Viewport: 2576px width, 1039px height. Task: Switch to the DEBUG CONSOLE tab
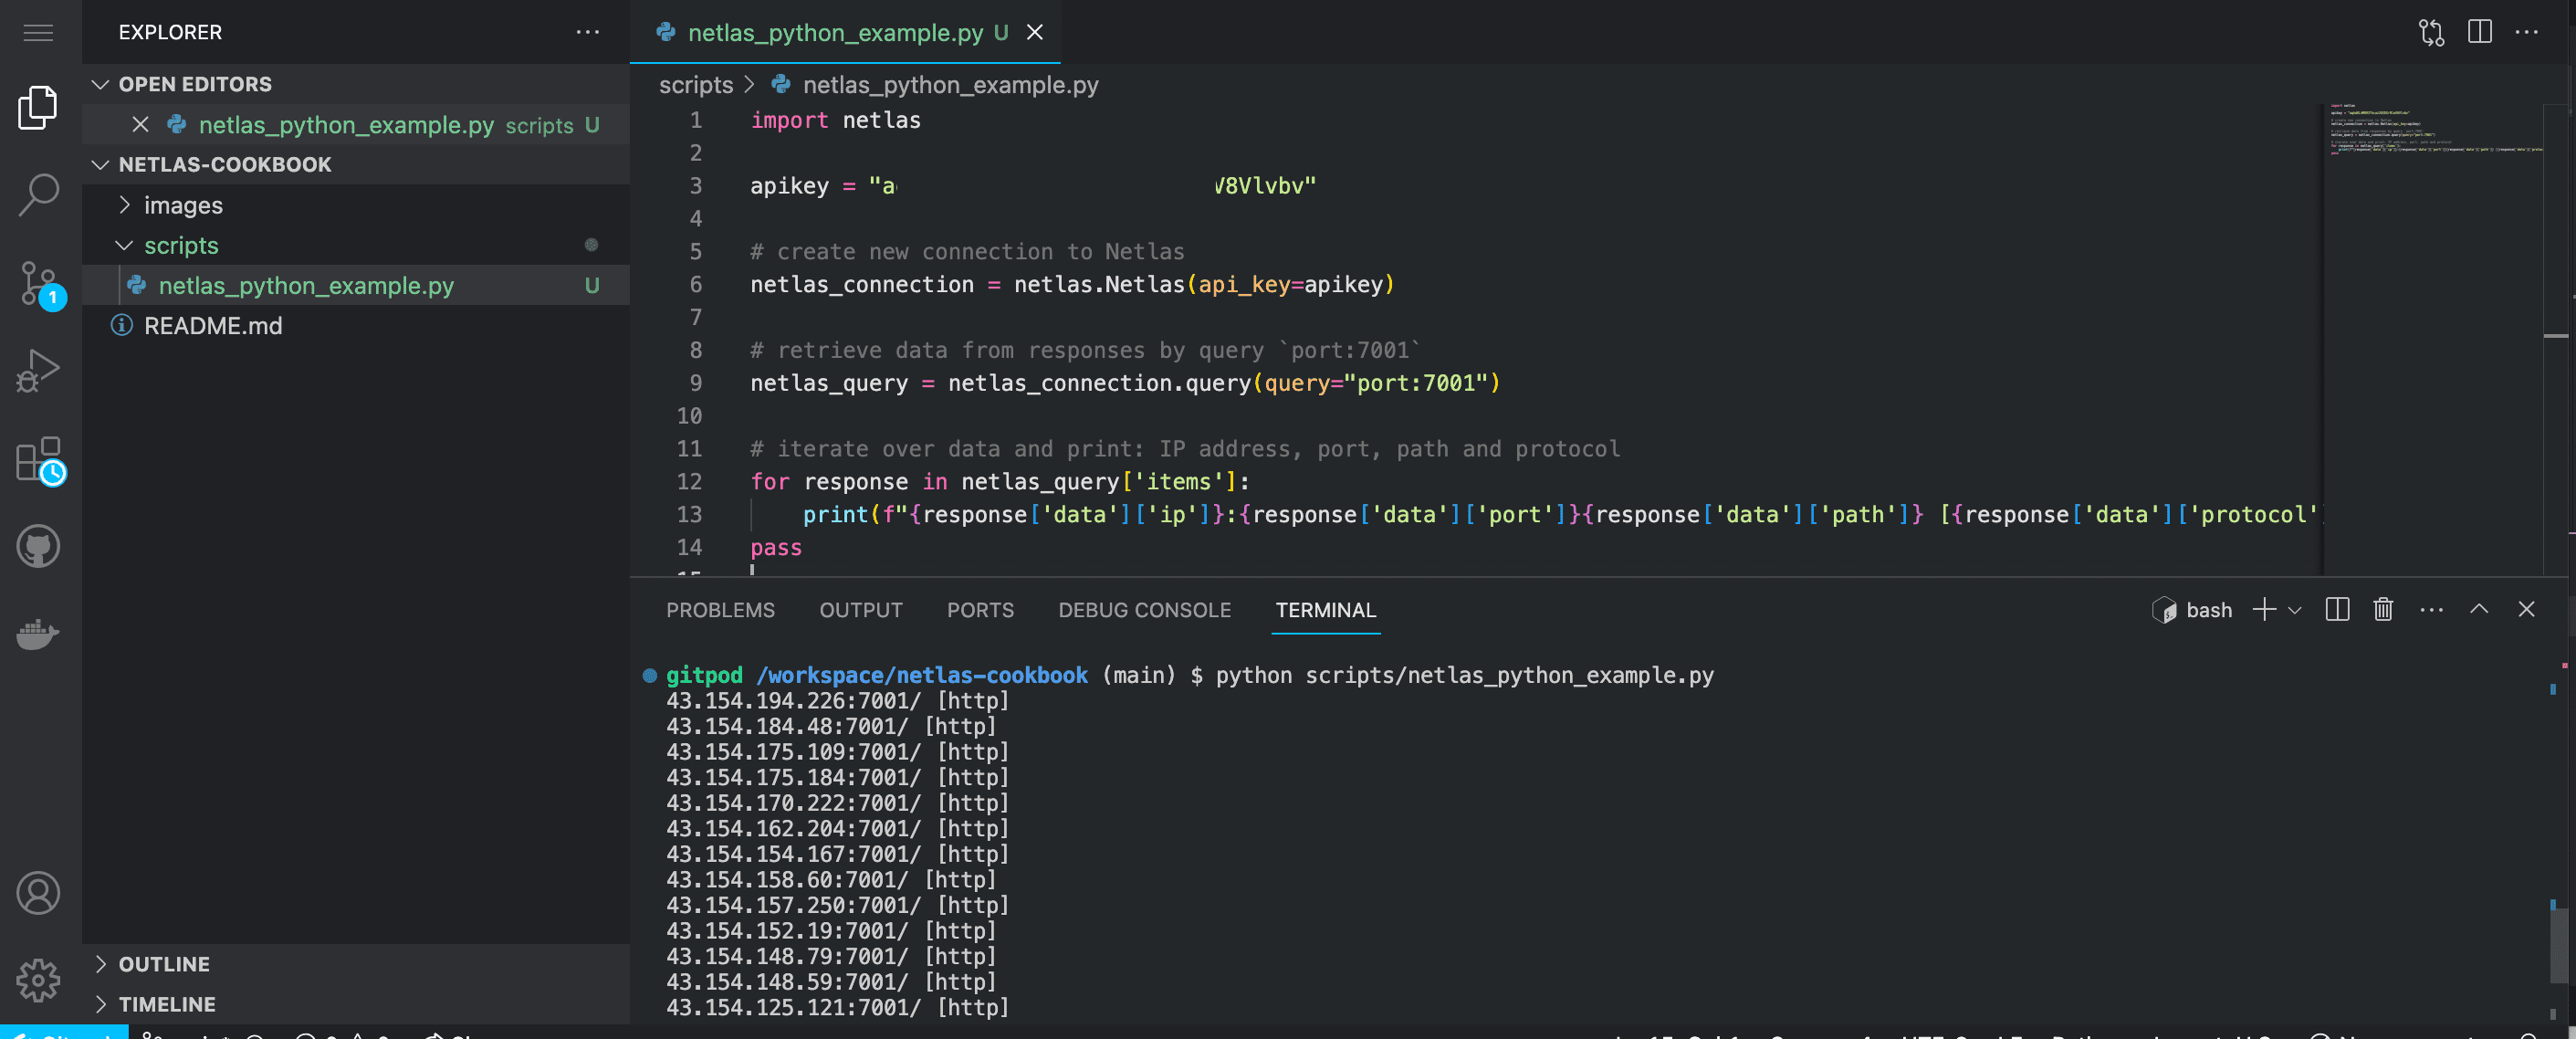coord(1144,610)
